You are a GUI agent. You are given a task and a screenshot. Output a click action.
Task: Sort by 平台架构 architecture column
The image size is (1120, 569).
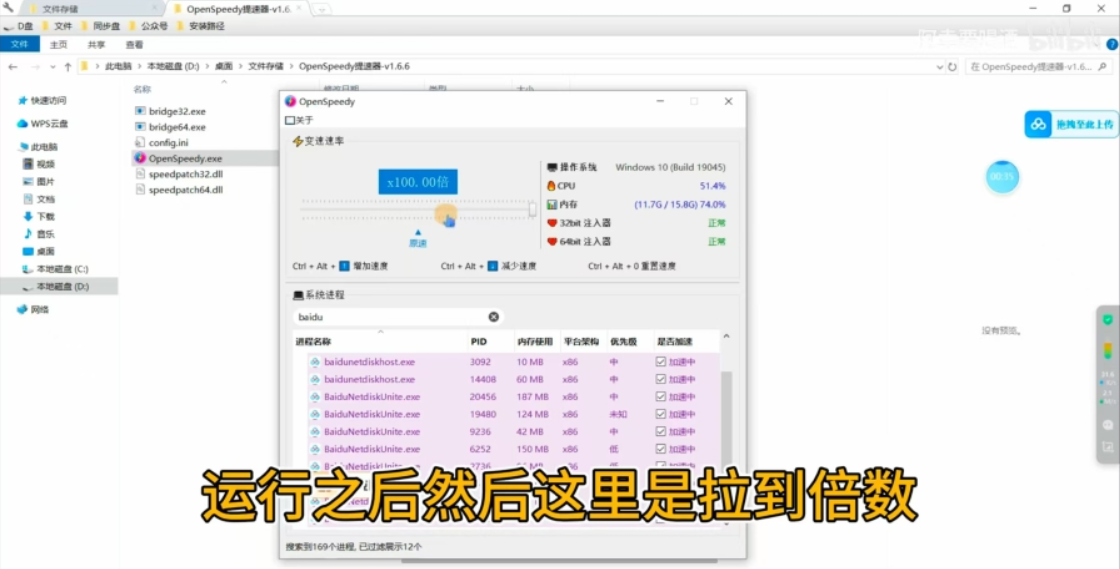point(581,342)
